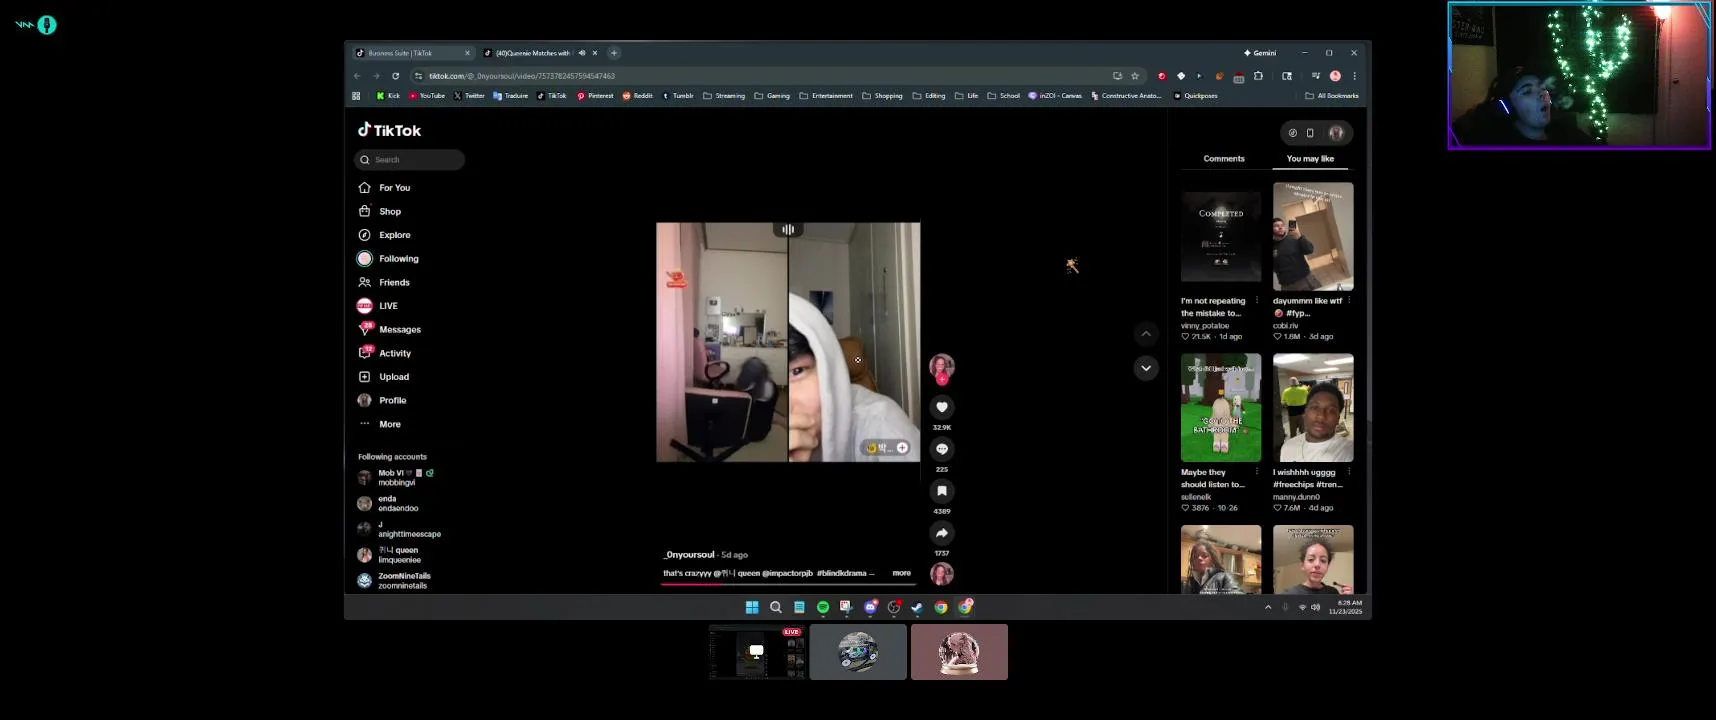Expand the Streaming bookmarks folder

(x=724, y=96)
